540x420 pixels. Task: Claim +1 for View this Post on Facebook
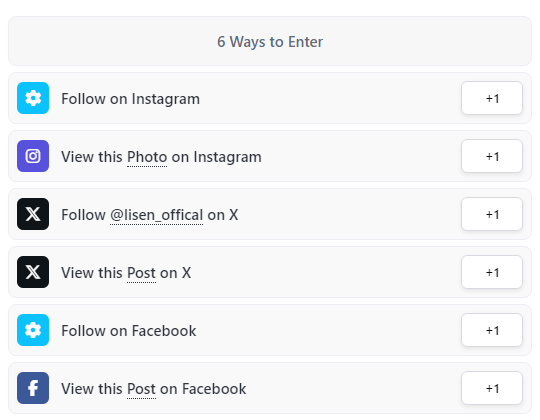coord(492,388)
